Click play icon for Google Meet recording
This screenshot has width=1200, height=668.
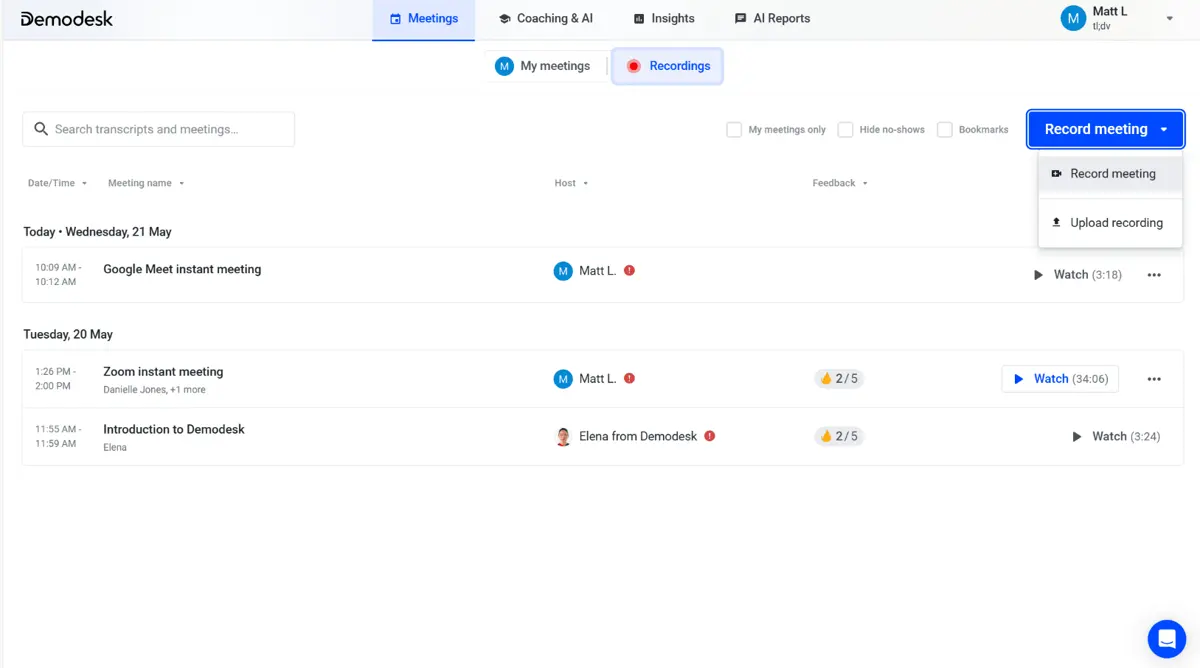1038,275
